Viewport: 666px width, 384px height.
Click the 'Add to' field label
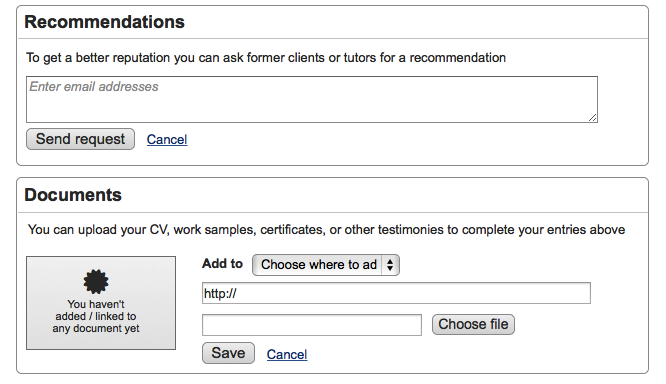pyautogui.click(x=222, y=263)
